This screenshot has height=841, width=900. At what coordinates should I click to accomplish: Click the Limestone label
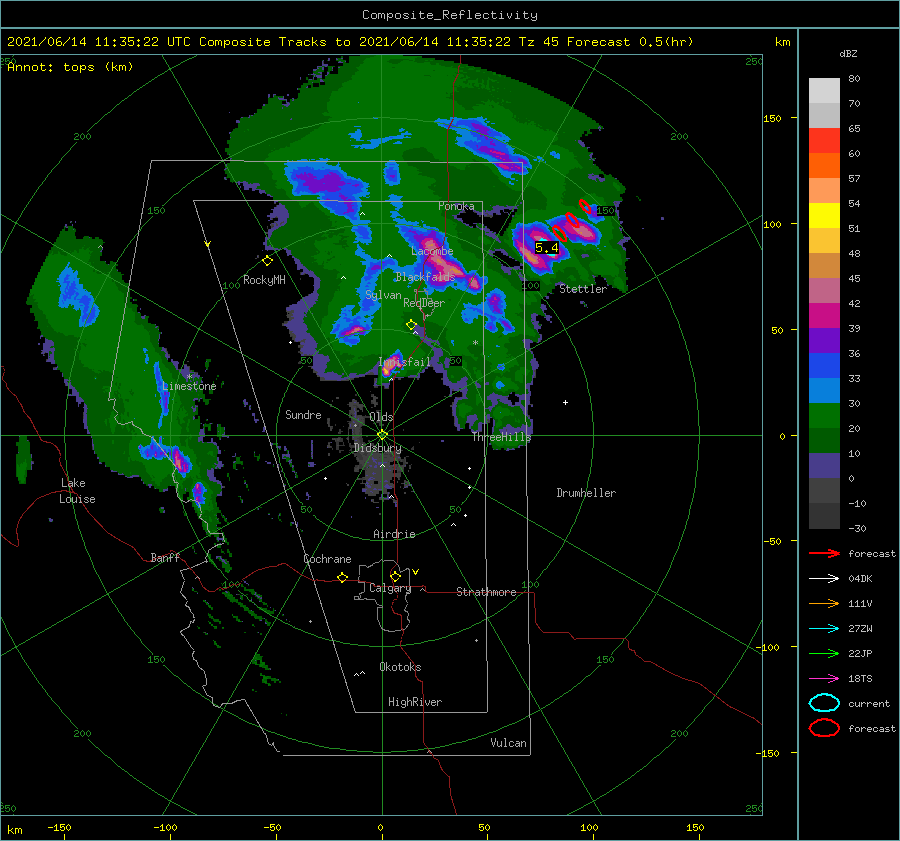click(189, 386)
